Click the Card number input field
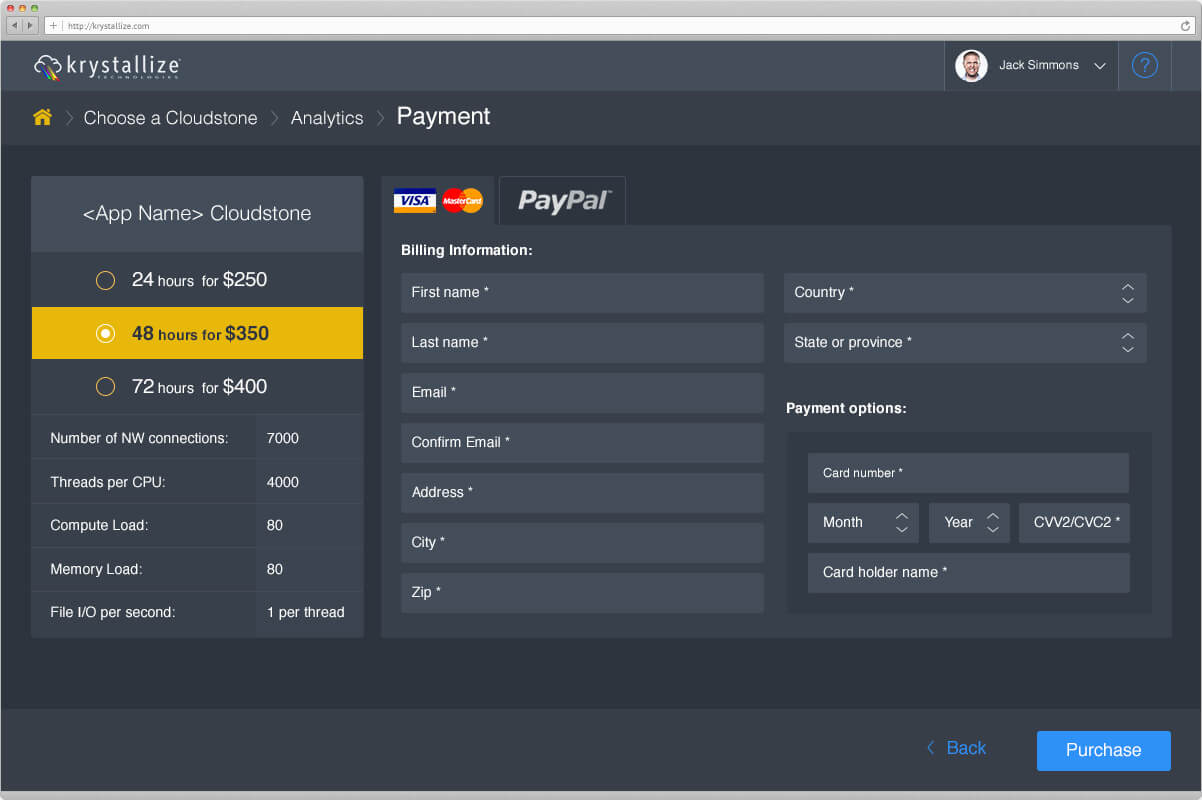Viewport: 1202px width, 800px height. (967, 473)
